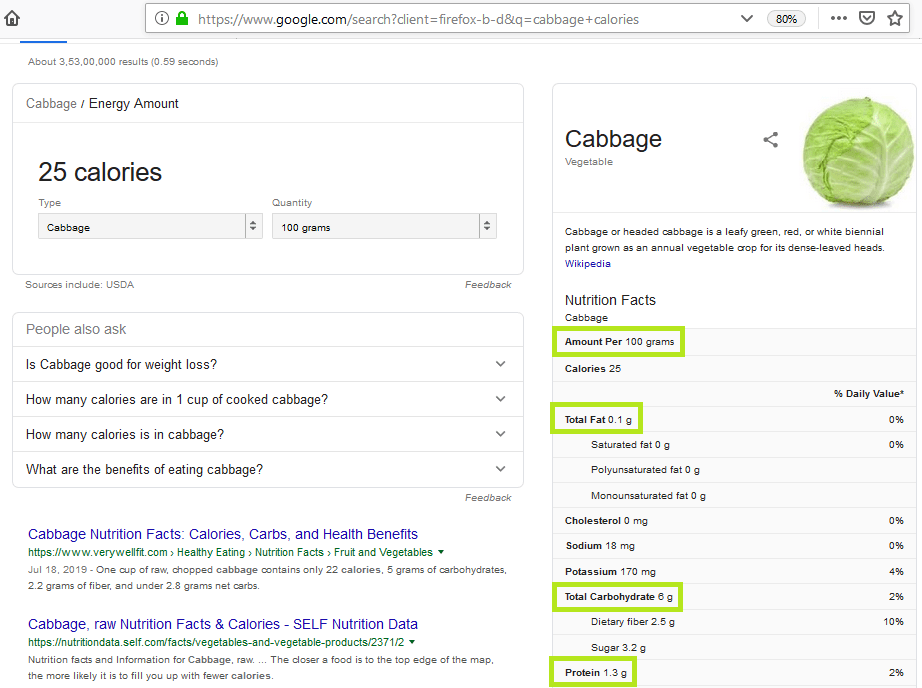This screenshot has width=922, height=688.
Task: Open the page information icon
Action: (162, 18)
